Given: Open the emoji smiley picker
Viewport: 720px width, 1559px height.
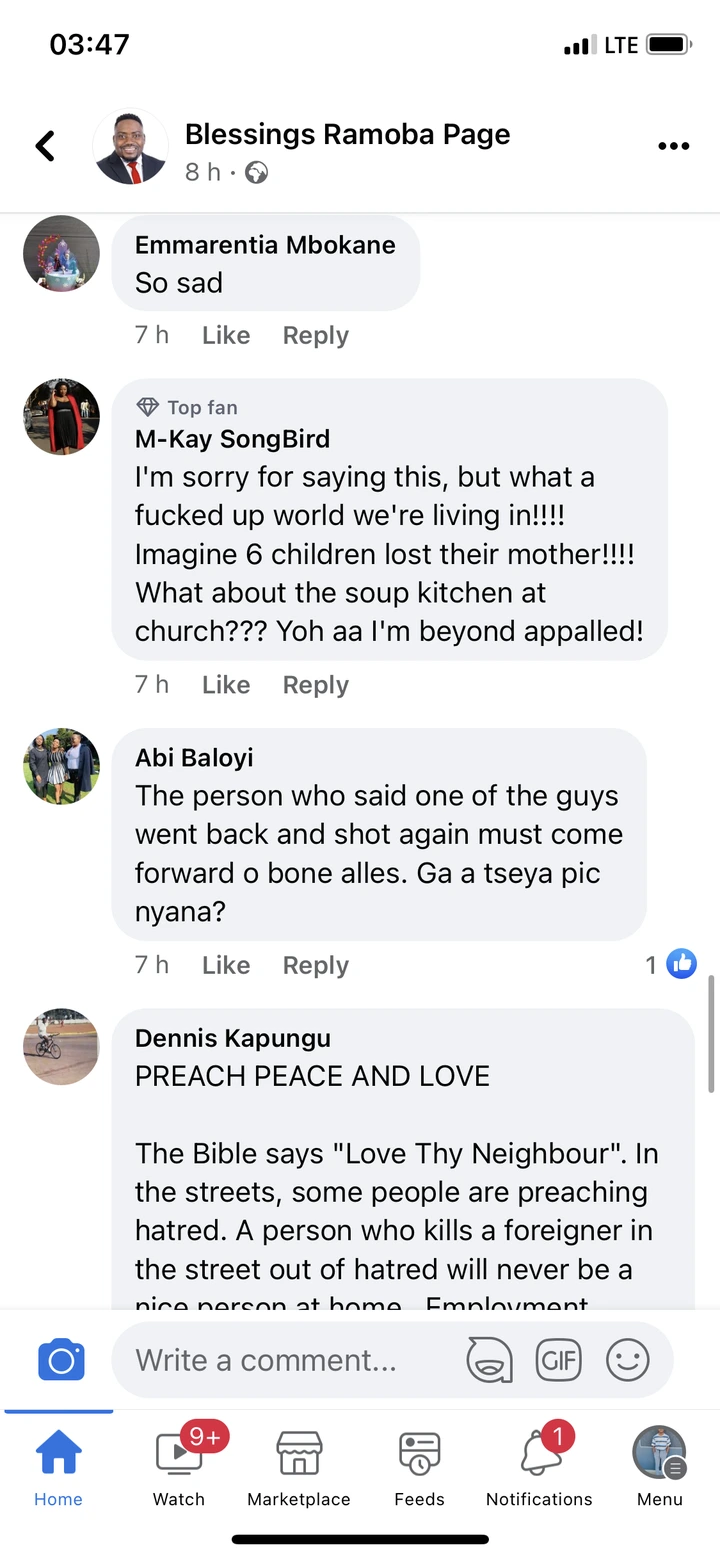Looking at the screenshot, I should pos(628,1360).
